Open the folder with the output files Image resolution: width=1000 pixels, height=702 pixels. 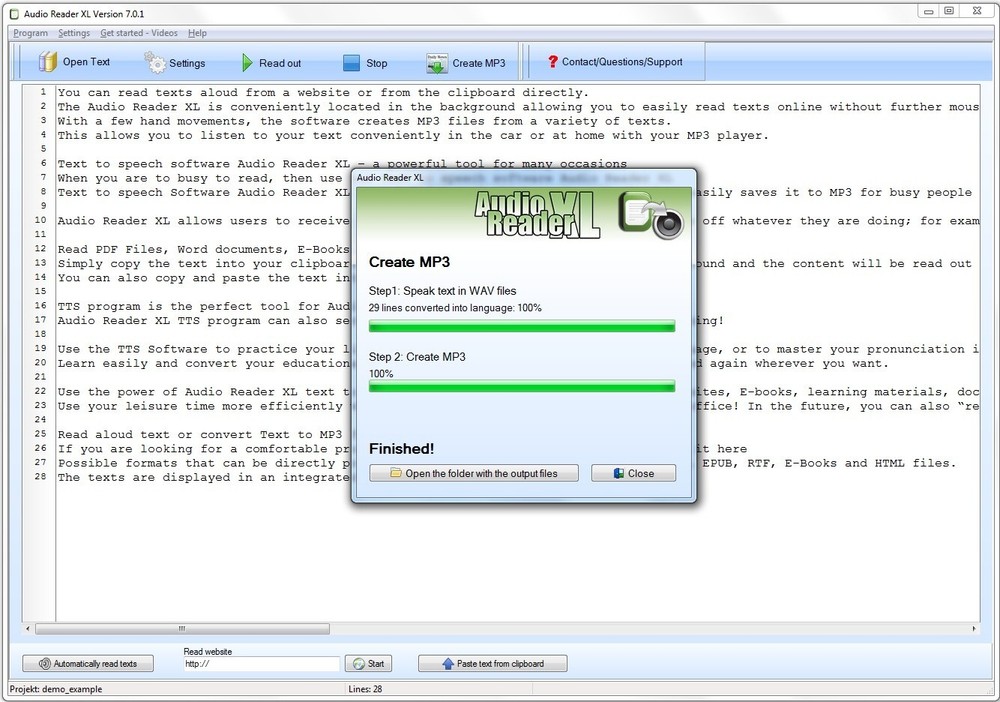tap(473, 473)
